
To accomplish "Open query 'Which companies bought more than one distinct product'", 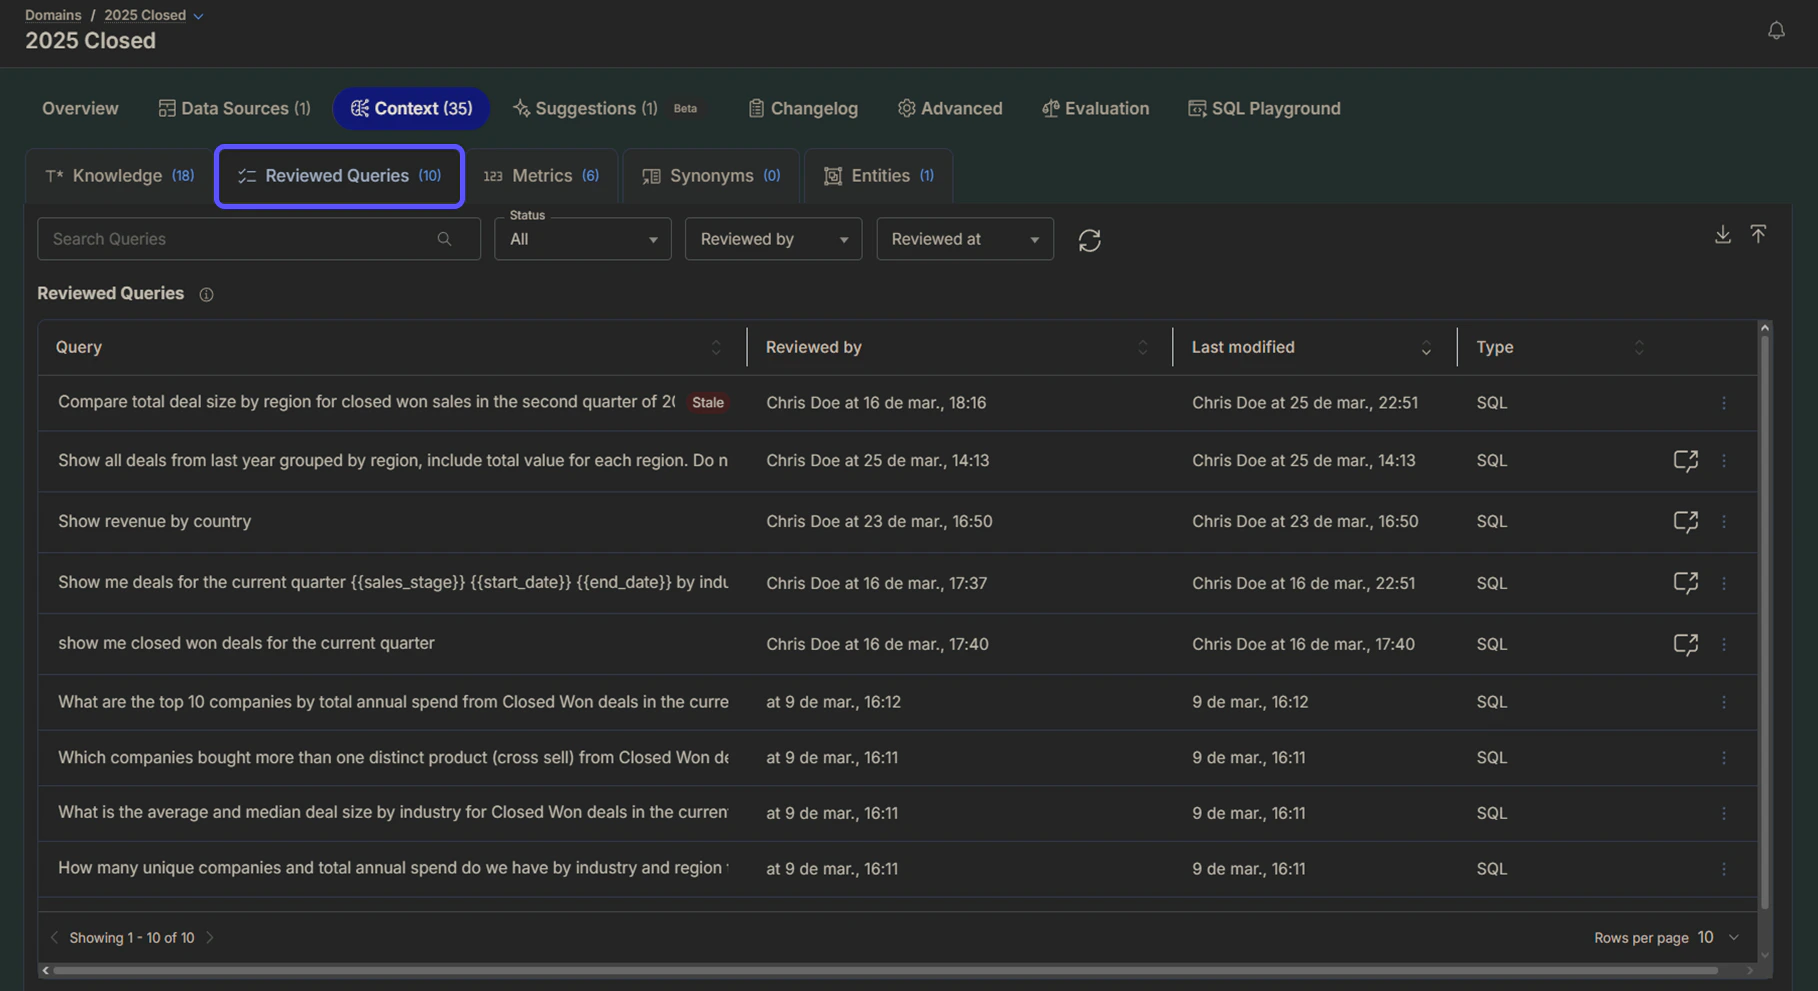I will point(393,758).
